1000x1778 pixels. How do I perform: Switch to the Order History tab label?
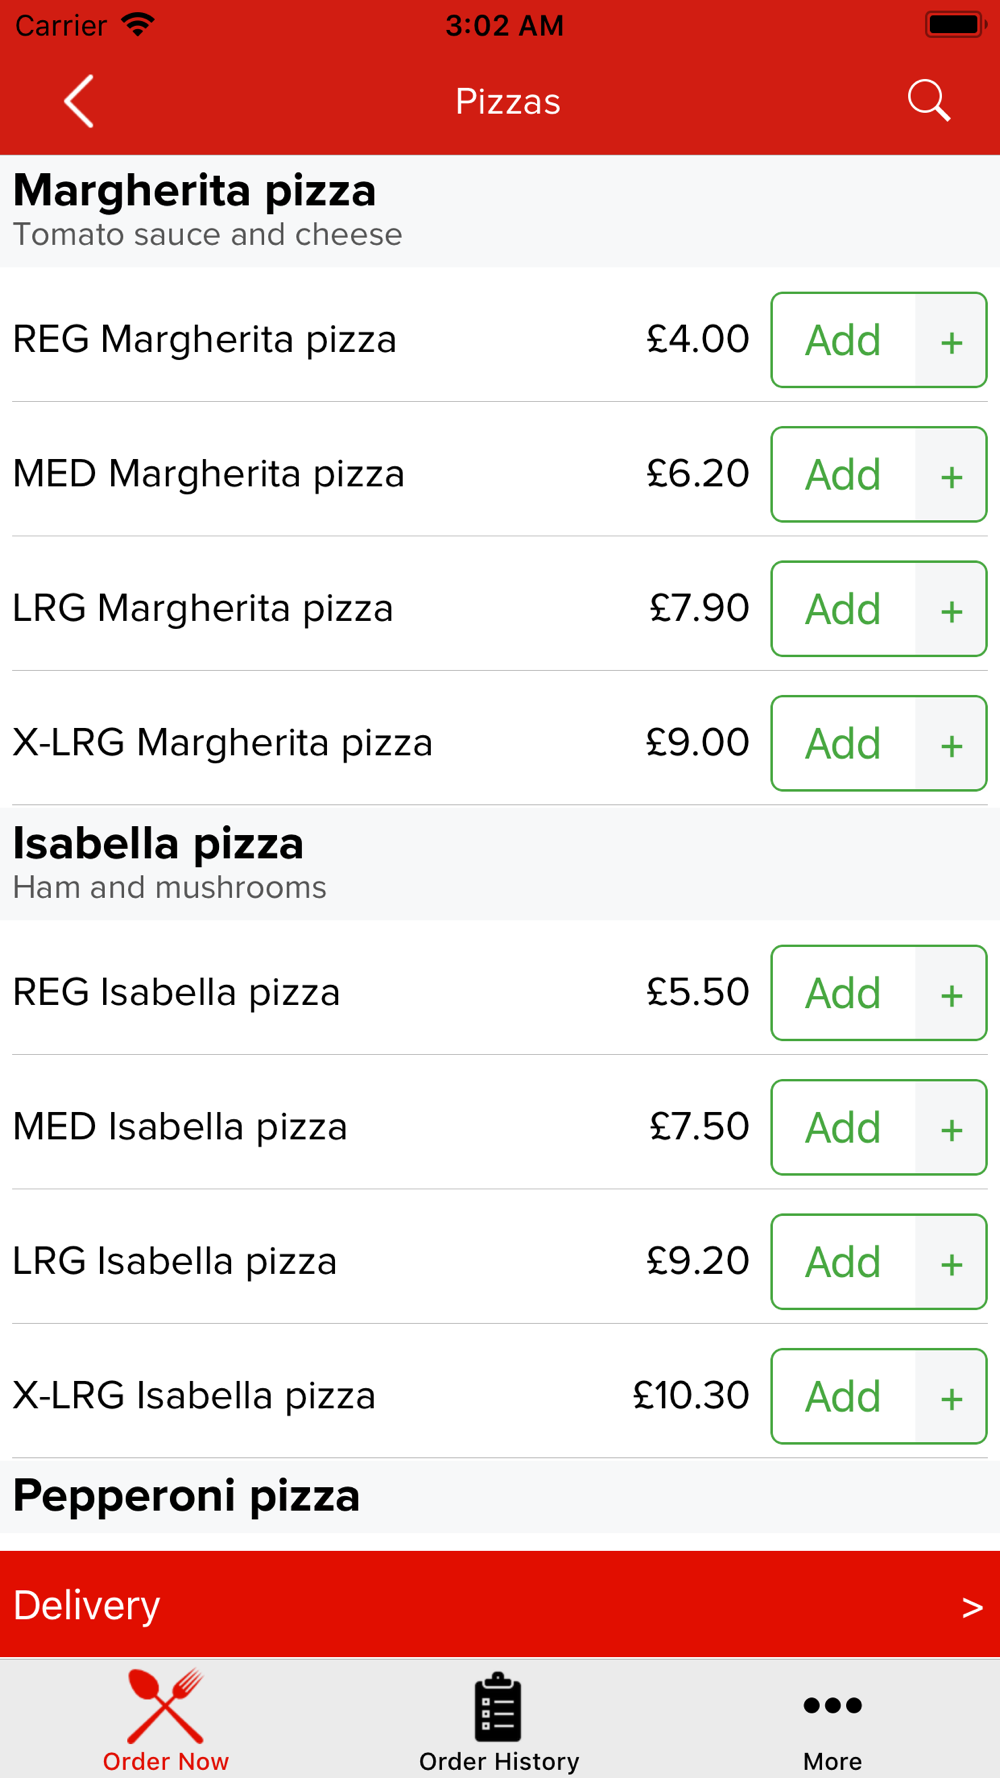pos(499,1761)
